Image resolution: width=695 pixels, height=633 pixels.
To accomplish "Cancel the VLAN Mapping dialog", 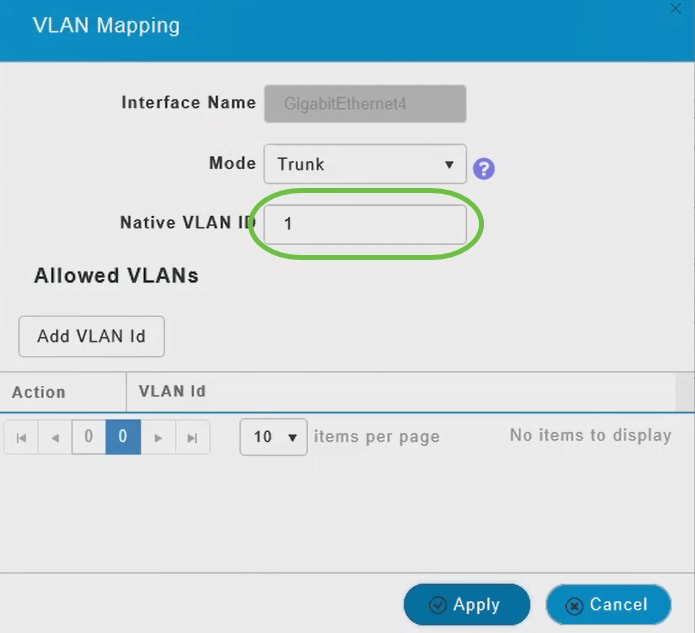I will tap(609, 605).
